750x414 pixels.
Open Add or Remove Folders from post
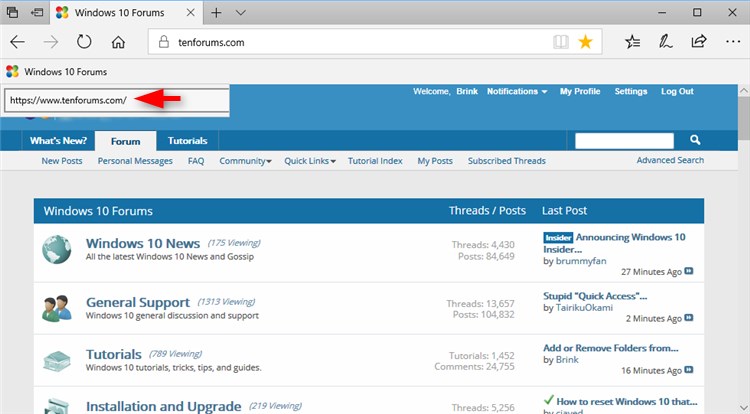611,348
